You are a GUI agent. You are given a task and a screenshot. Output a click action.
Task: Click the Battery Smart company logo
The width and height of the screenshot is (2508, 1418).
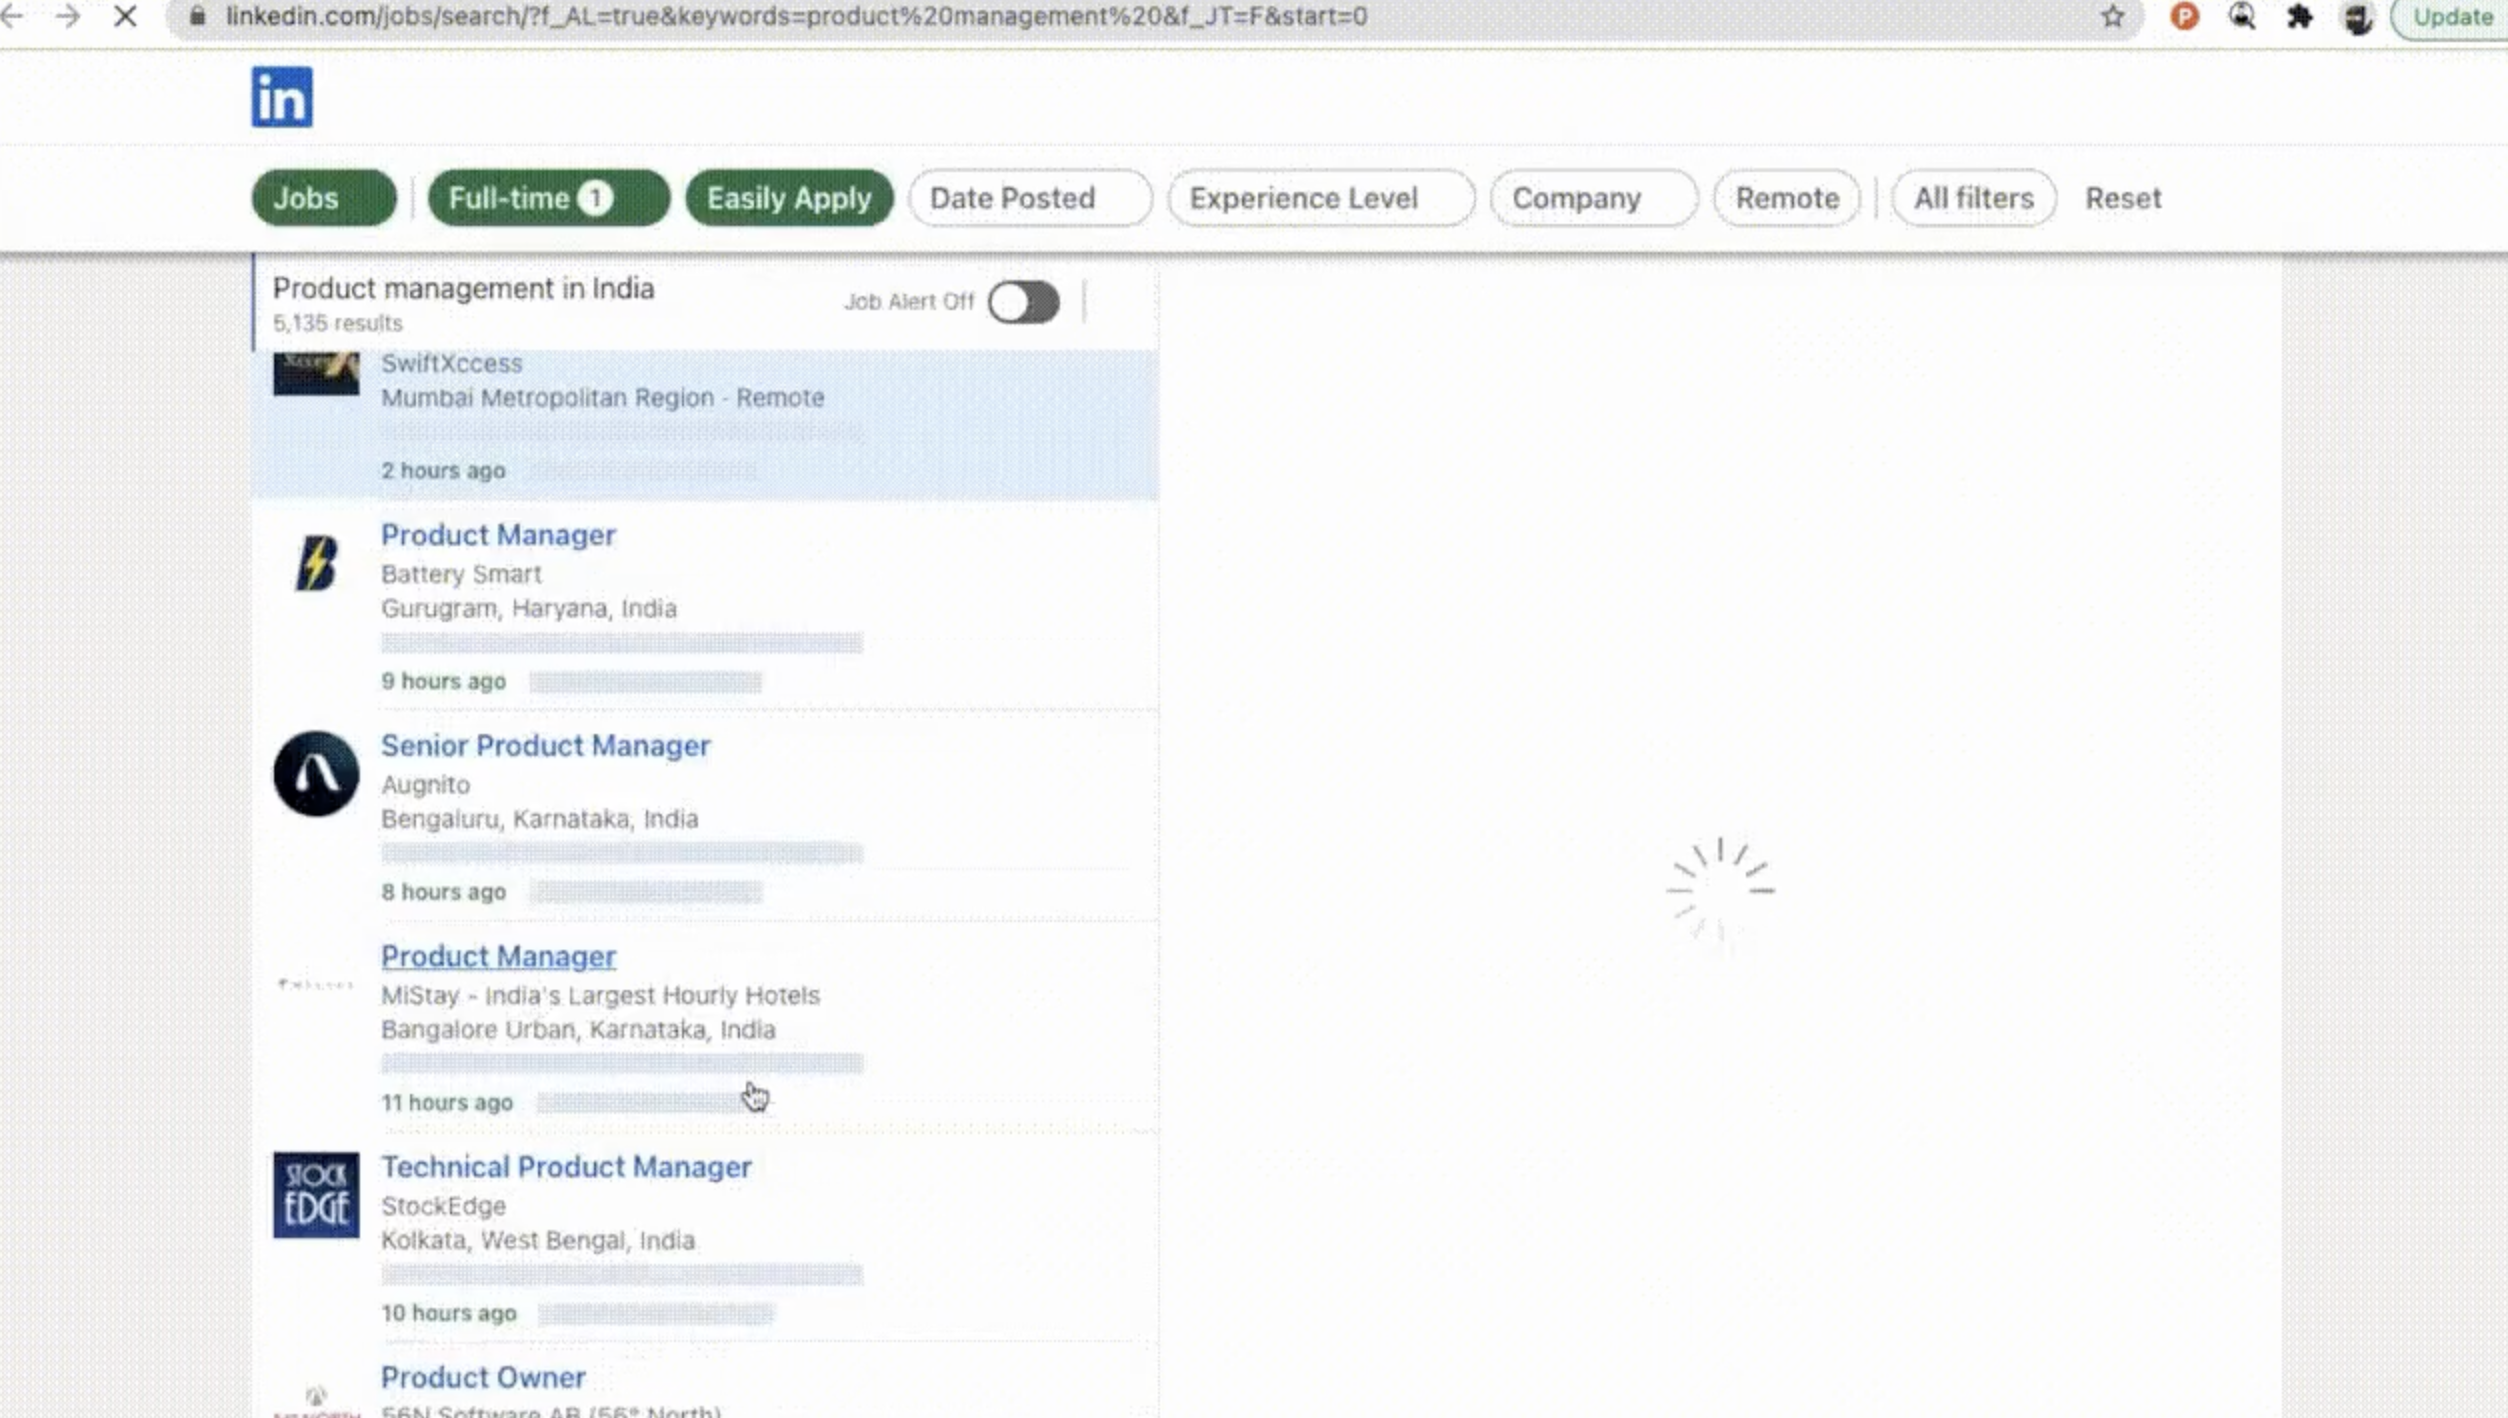click(316, 563)
